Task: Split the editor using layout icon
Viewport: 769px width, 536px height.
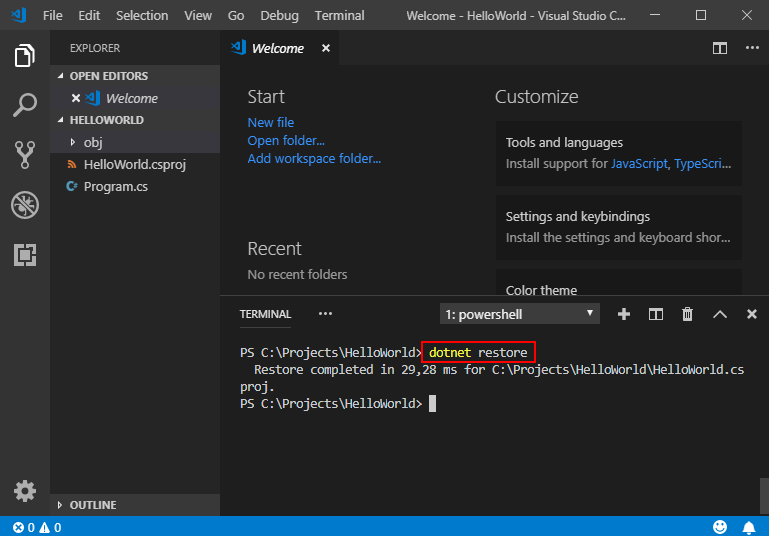Action: [719, 48]
